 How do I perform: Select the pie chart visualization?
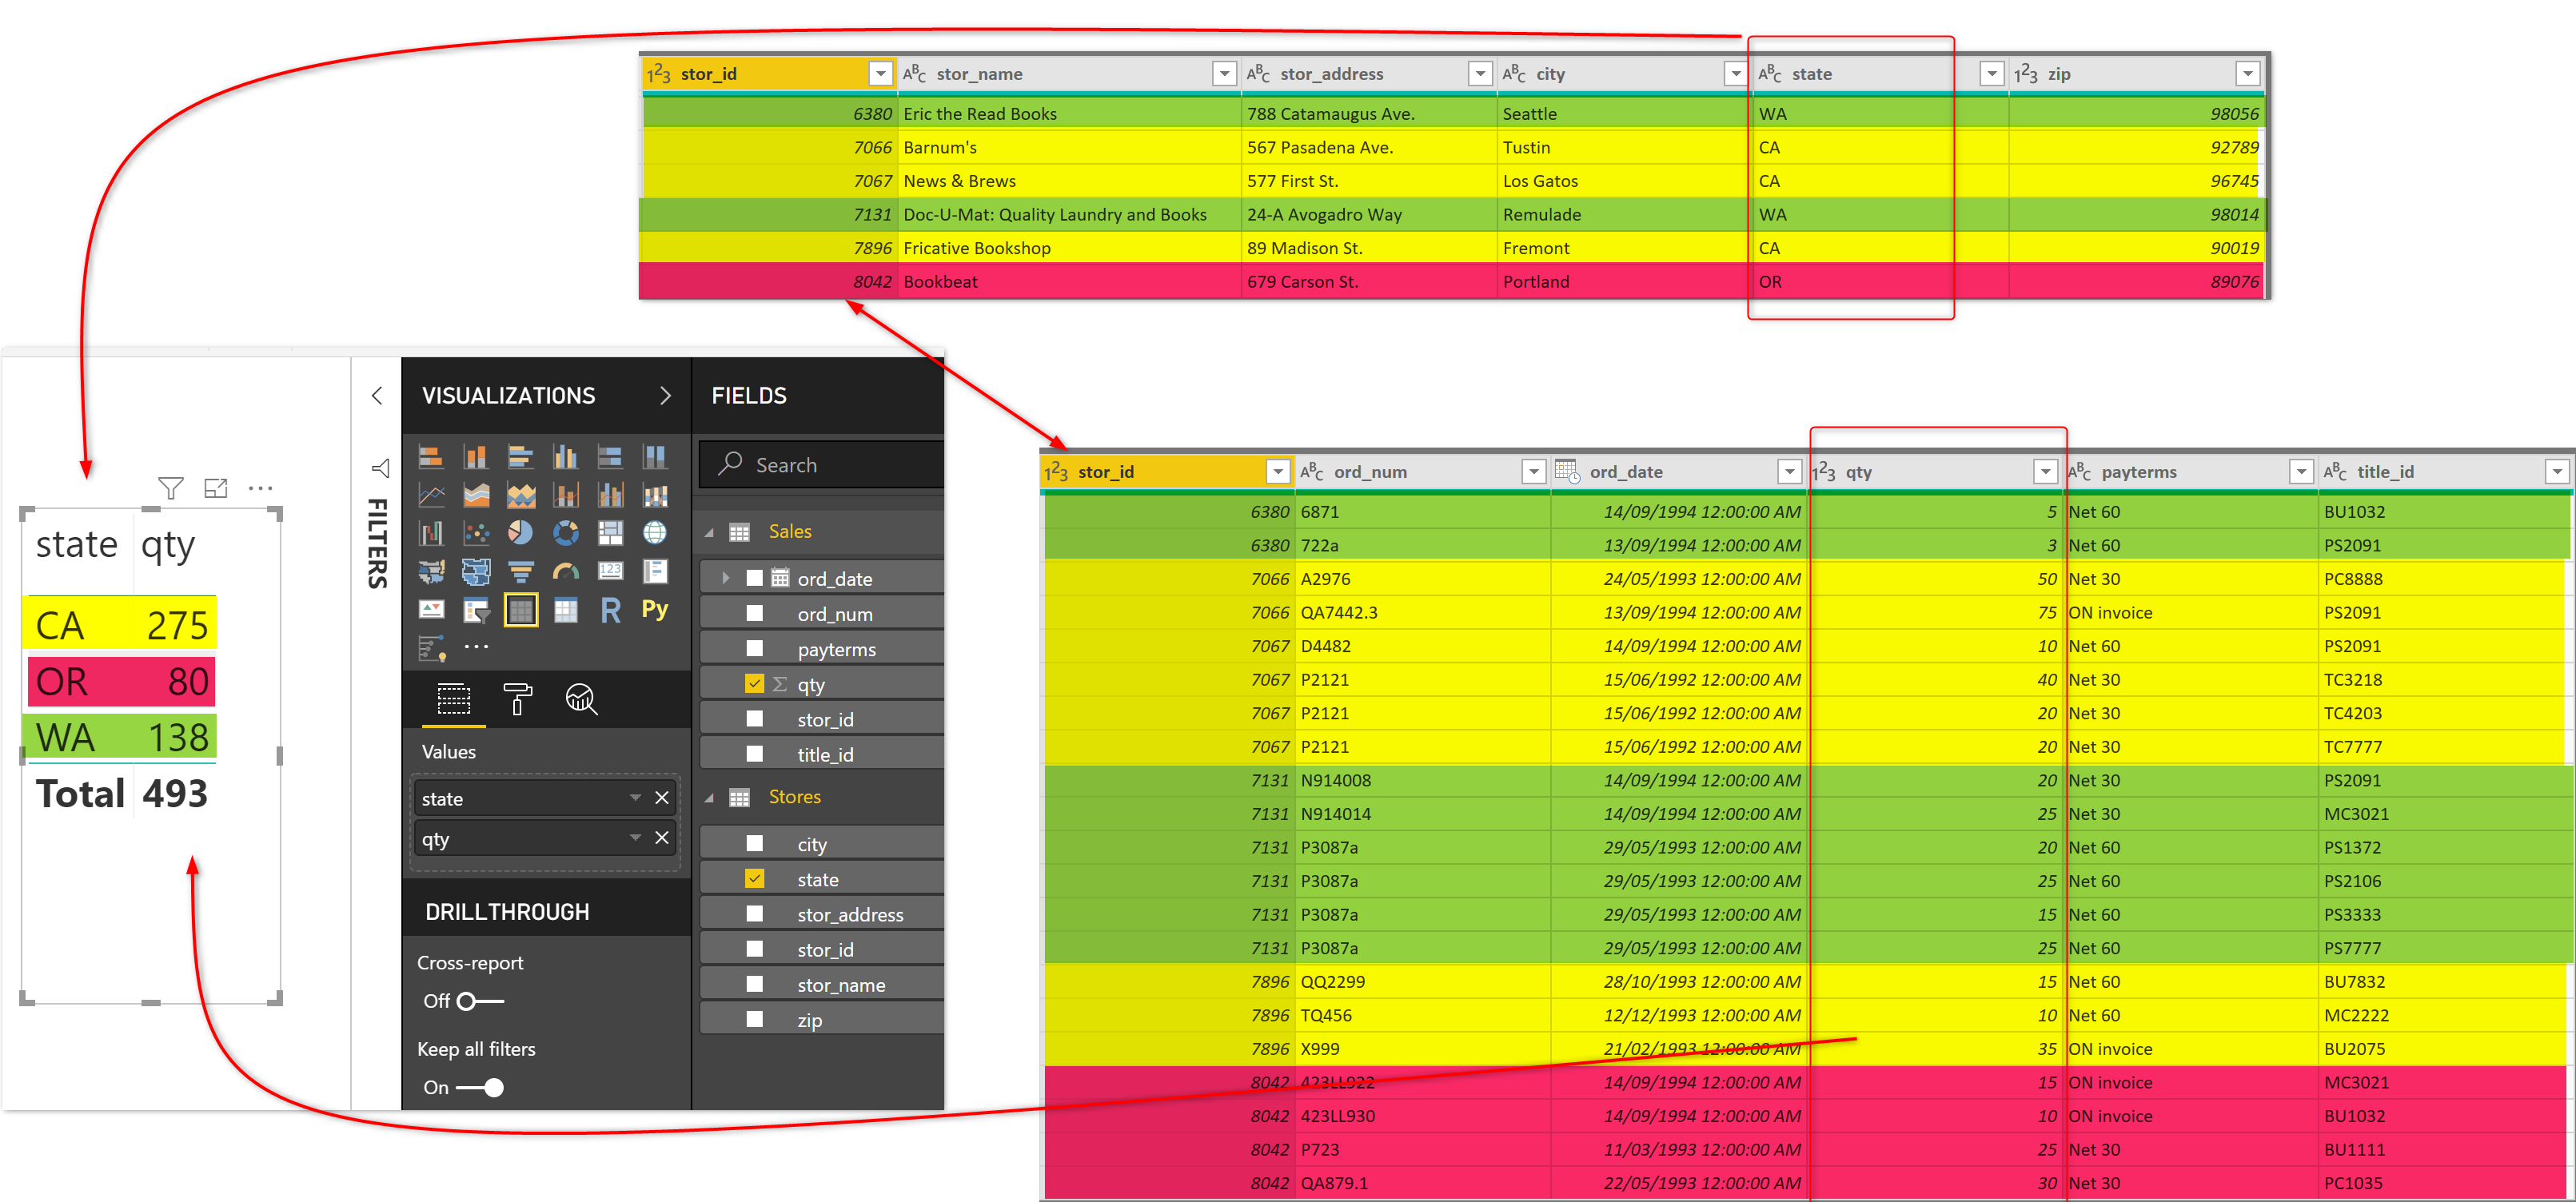(x=520, y=533)
